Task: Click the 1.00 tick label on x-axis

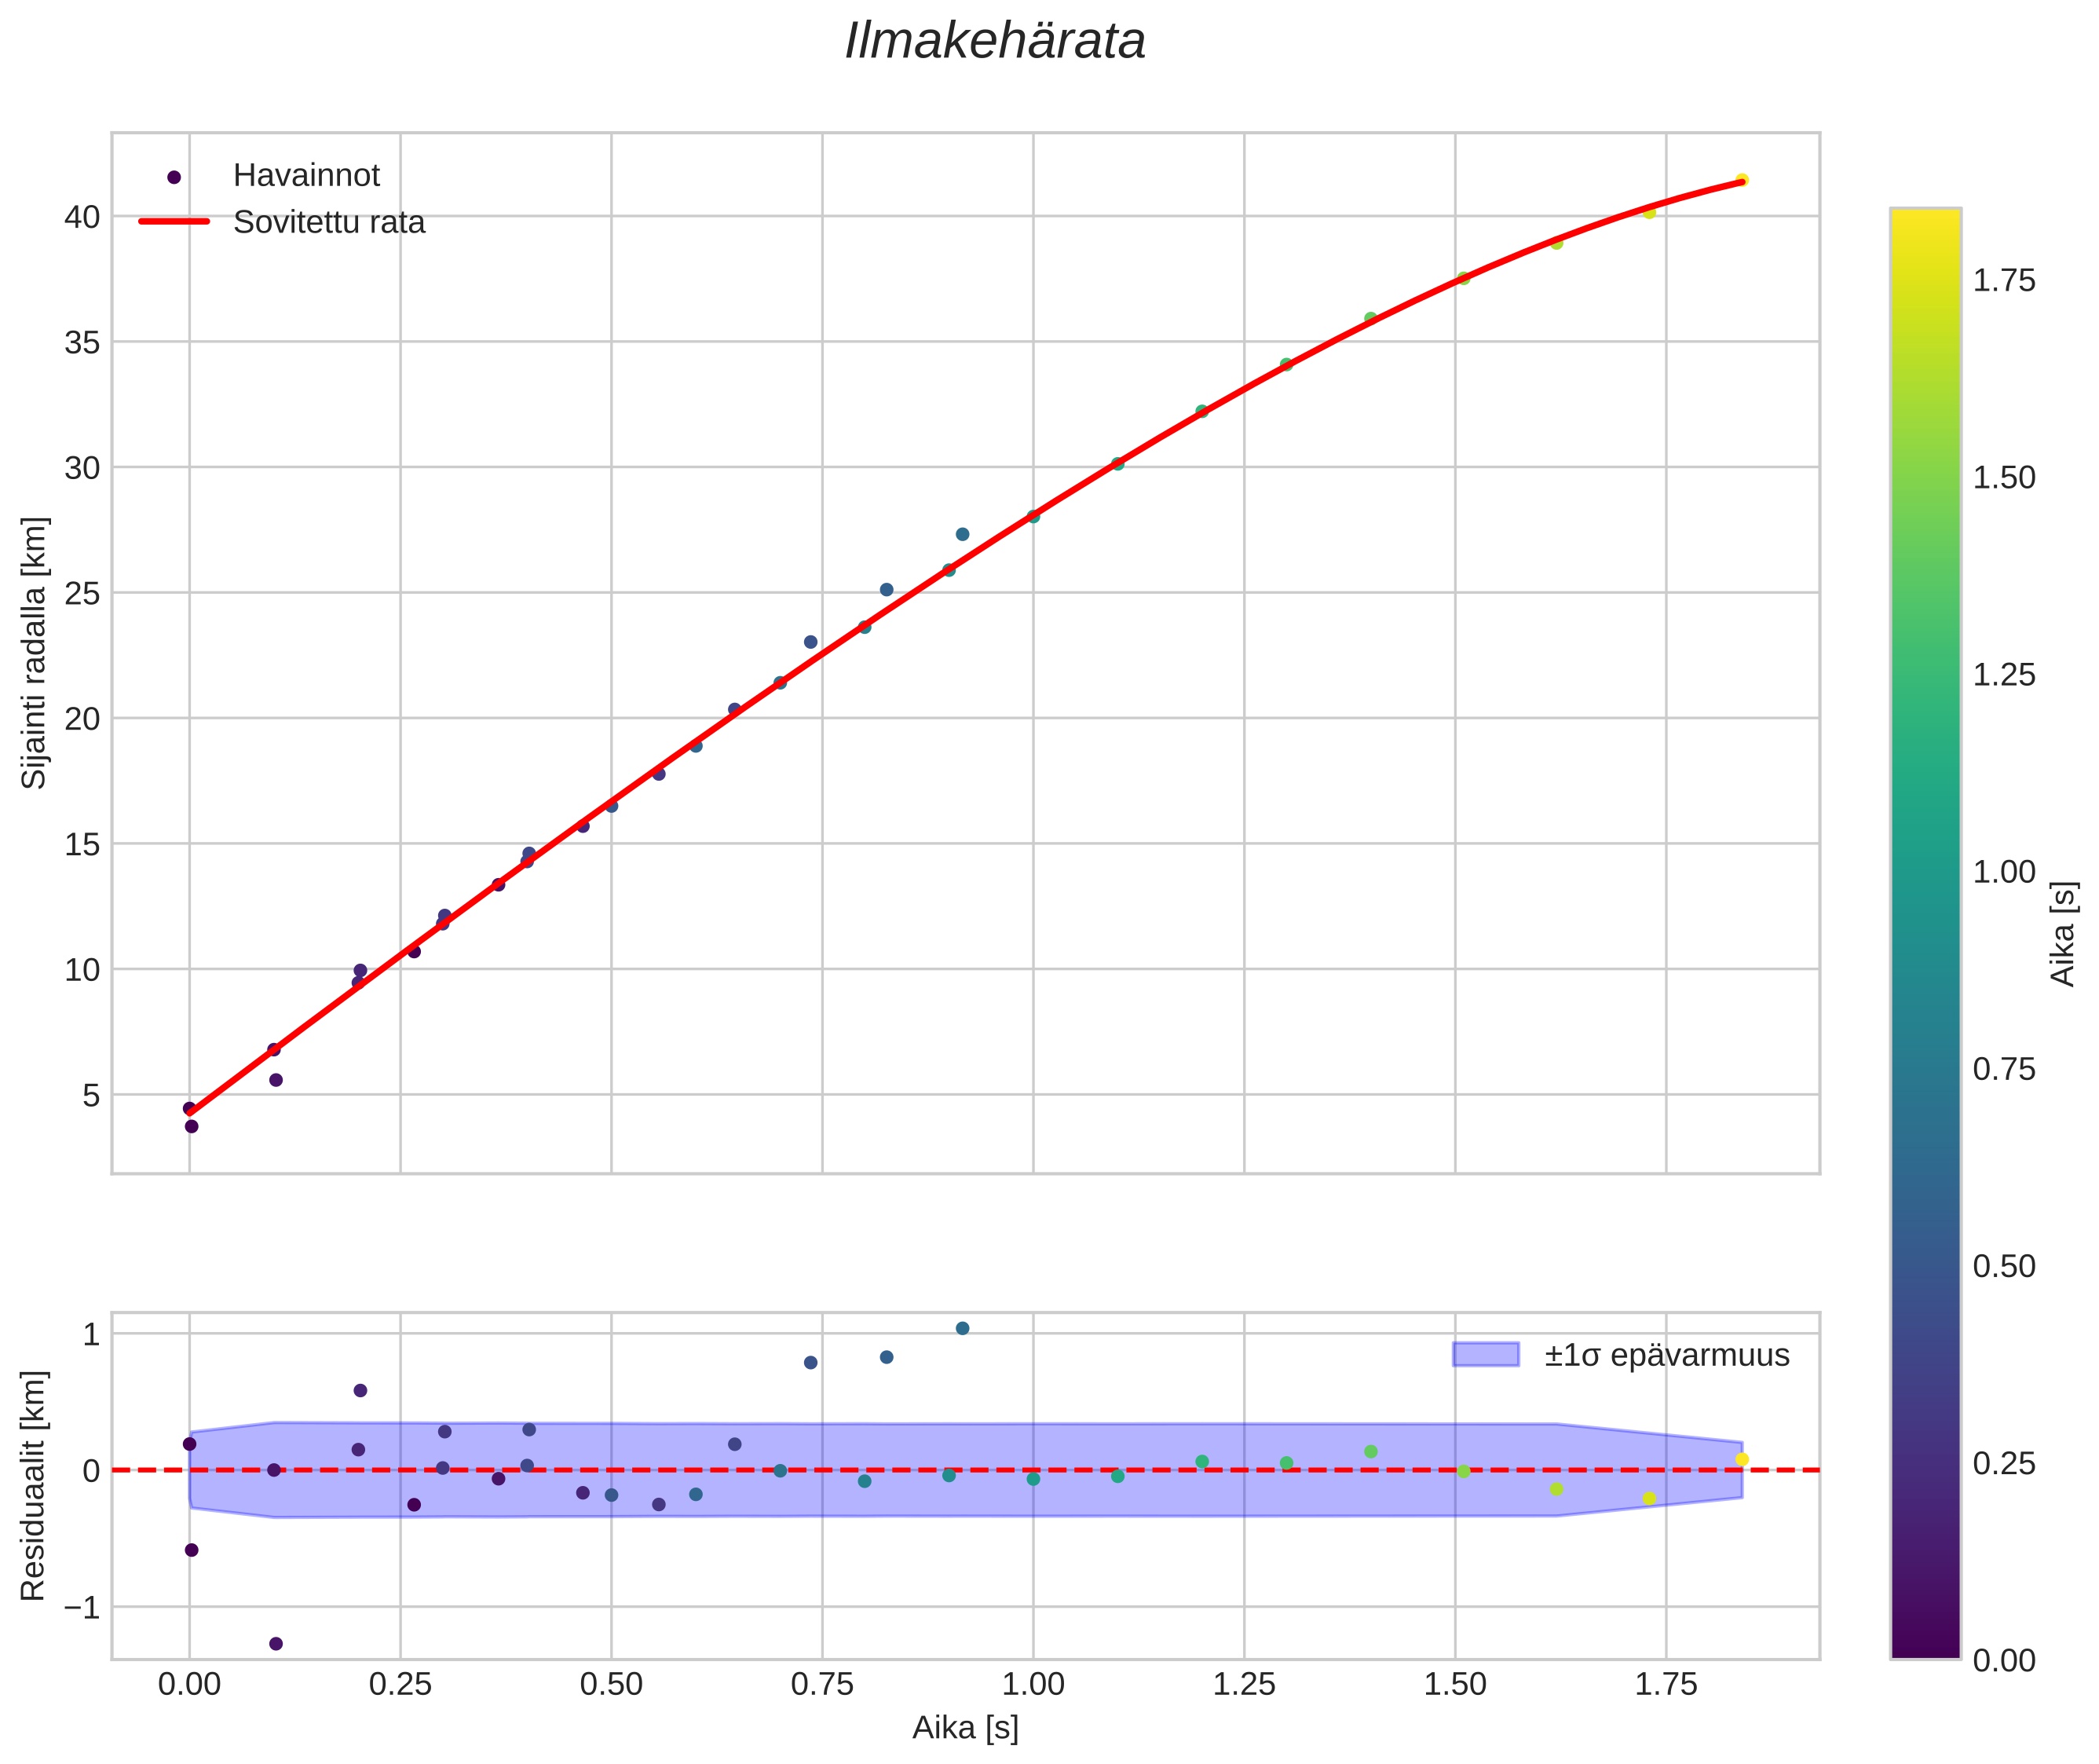Action: tap(1033, 1685)
